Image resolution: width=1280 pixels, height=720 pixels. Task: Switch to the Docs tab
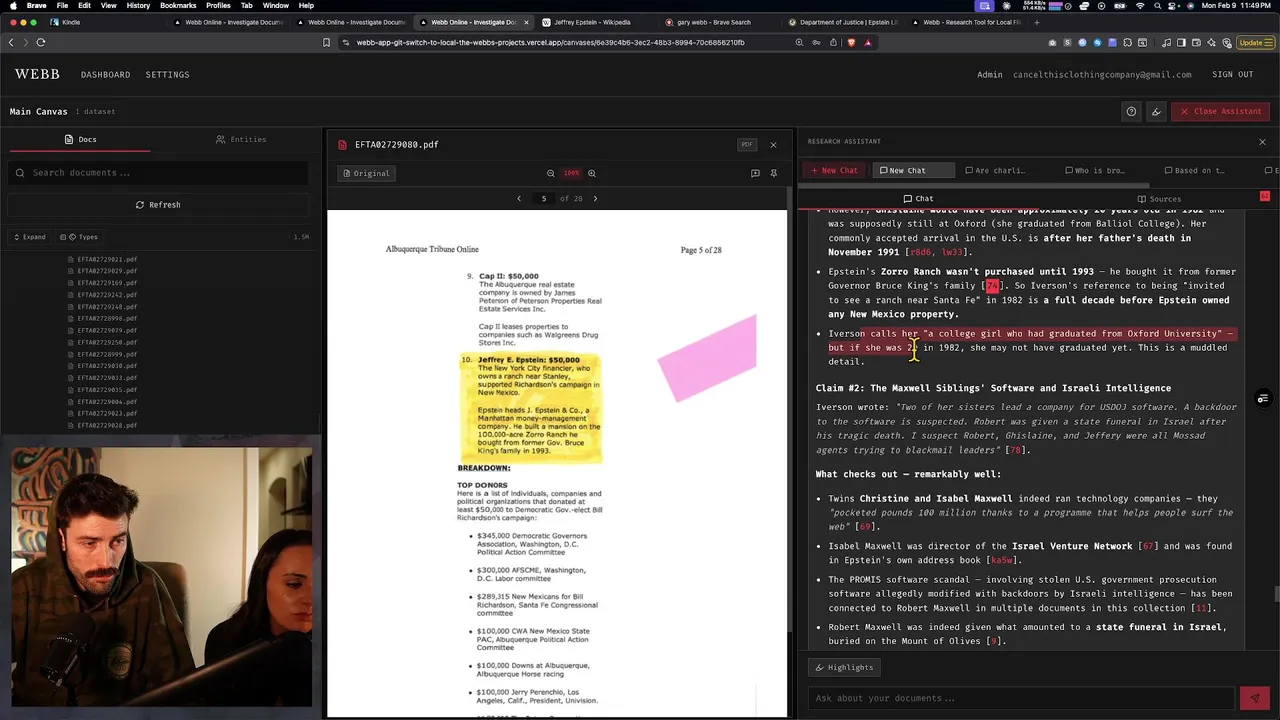click(80, 139)
